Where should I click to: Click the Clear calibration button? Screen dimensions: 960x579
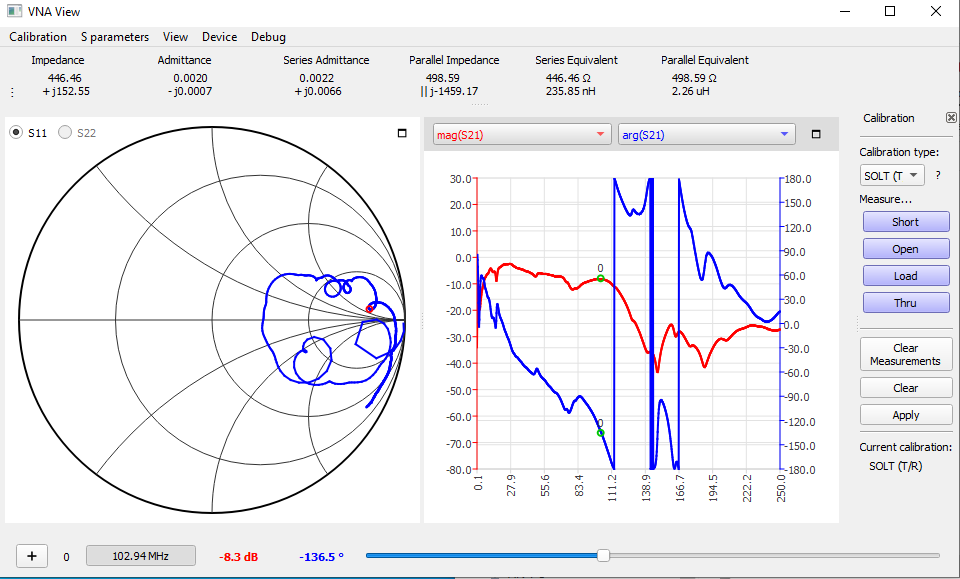906,388
